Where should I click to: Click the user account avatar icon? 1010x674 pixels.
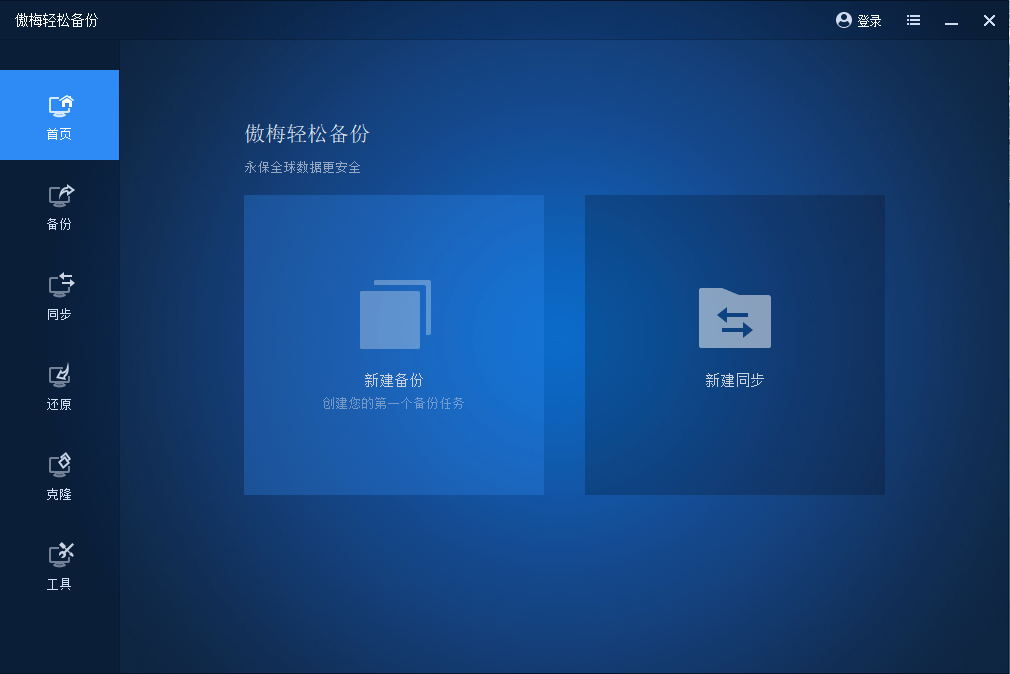[x=844, y=20]
